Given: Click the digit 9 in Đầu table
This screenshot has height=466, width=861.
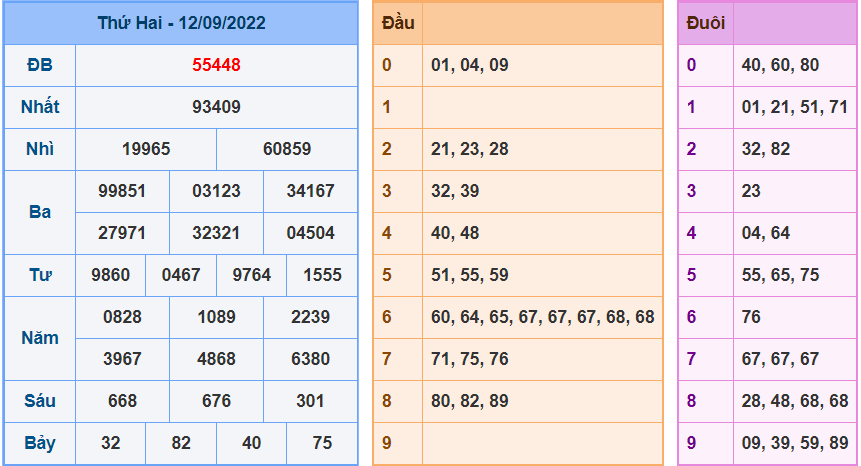Looking at the screenshot, I should click(387, 443).
